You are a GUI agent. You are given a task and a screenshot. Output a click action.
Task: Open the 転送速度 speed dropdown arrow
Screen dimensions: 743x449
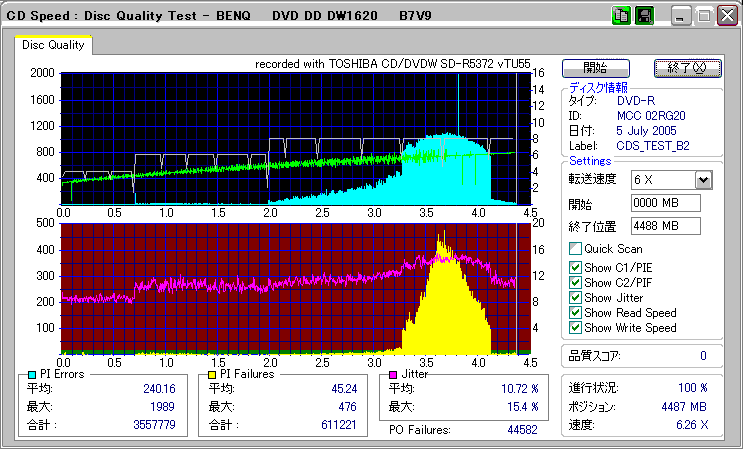[703, 180]
